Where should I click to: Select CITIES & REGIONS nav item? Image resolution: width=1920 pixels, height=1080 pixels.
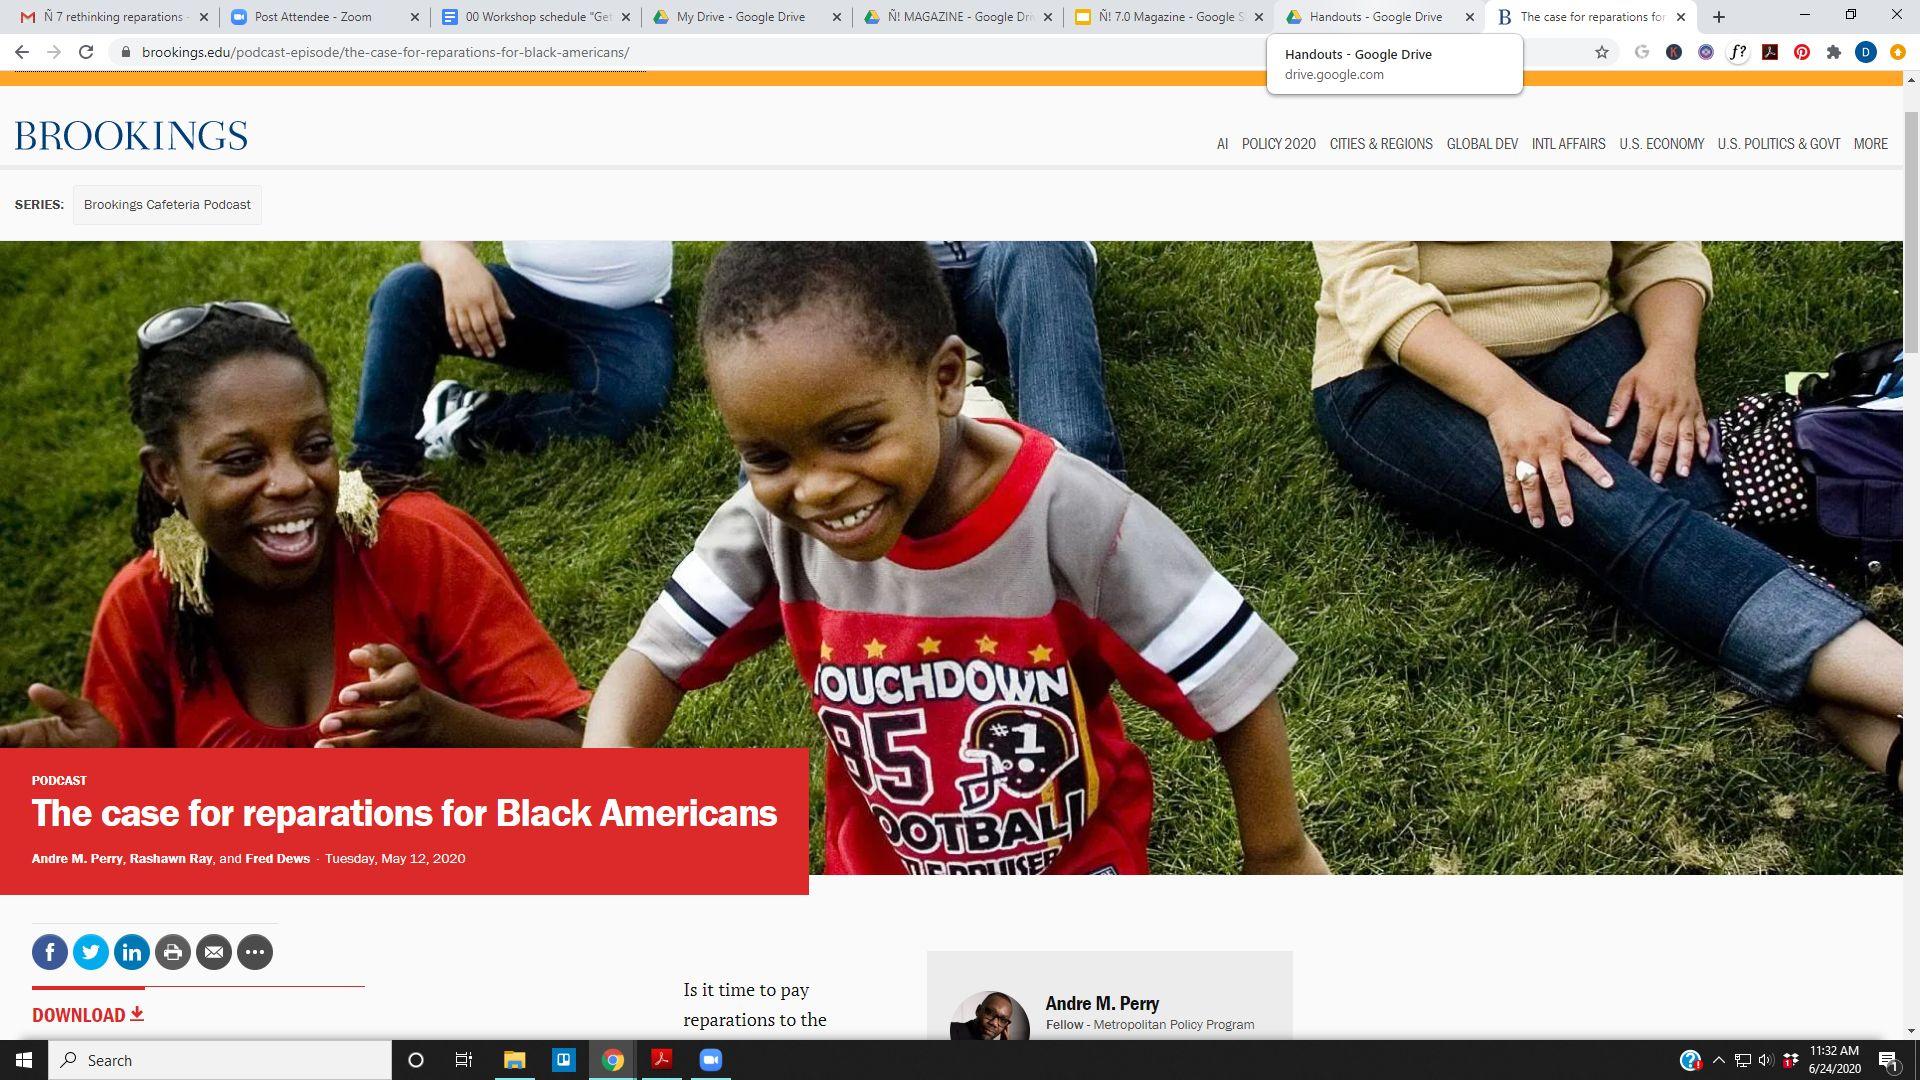(1380, 144)
